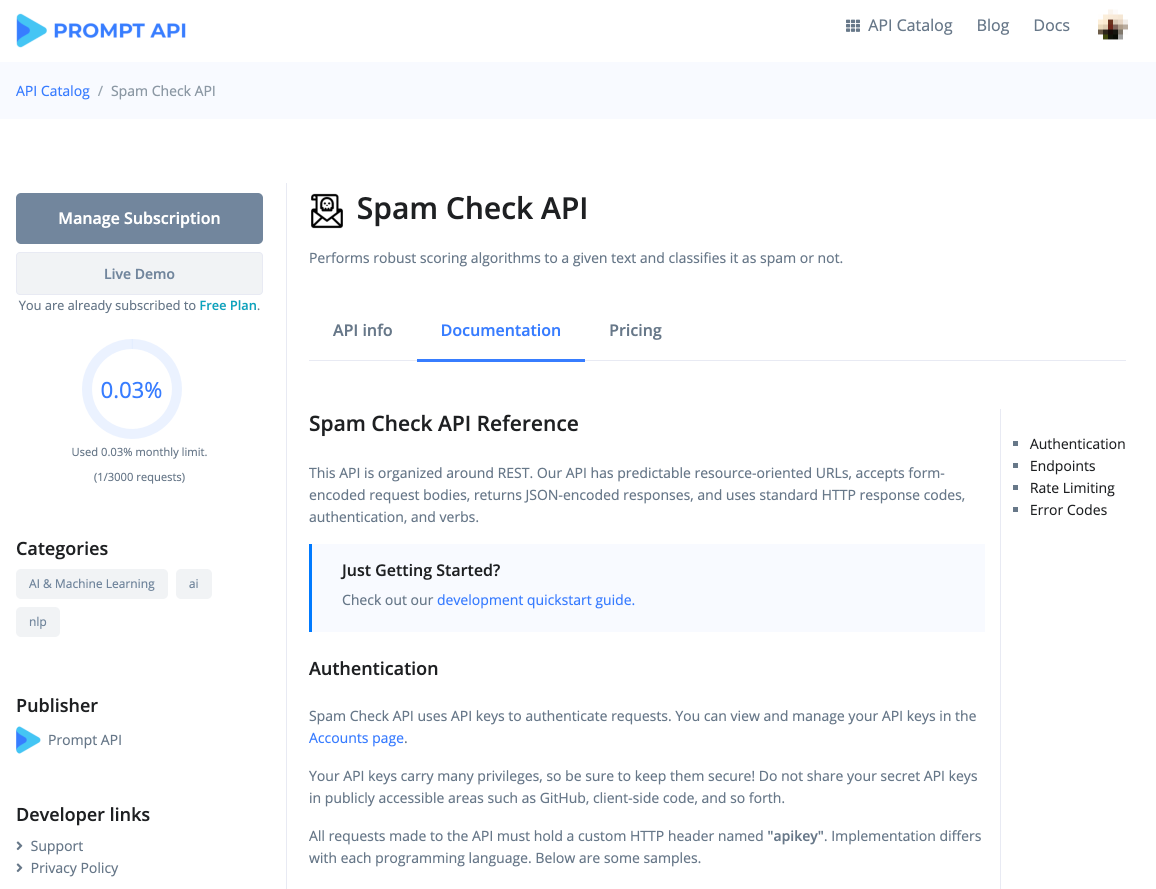
Task: Click the Support chevron arrow
Action: (x=20, y=846)
